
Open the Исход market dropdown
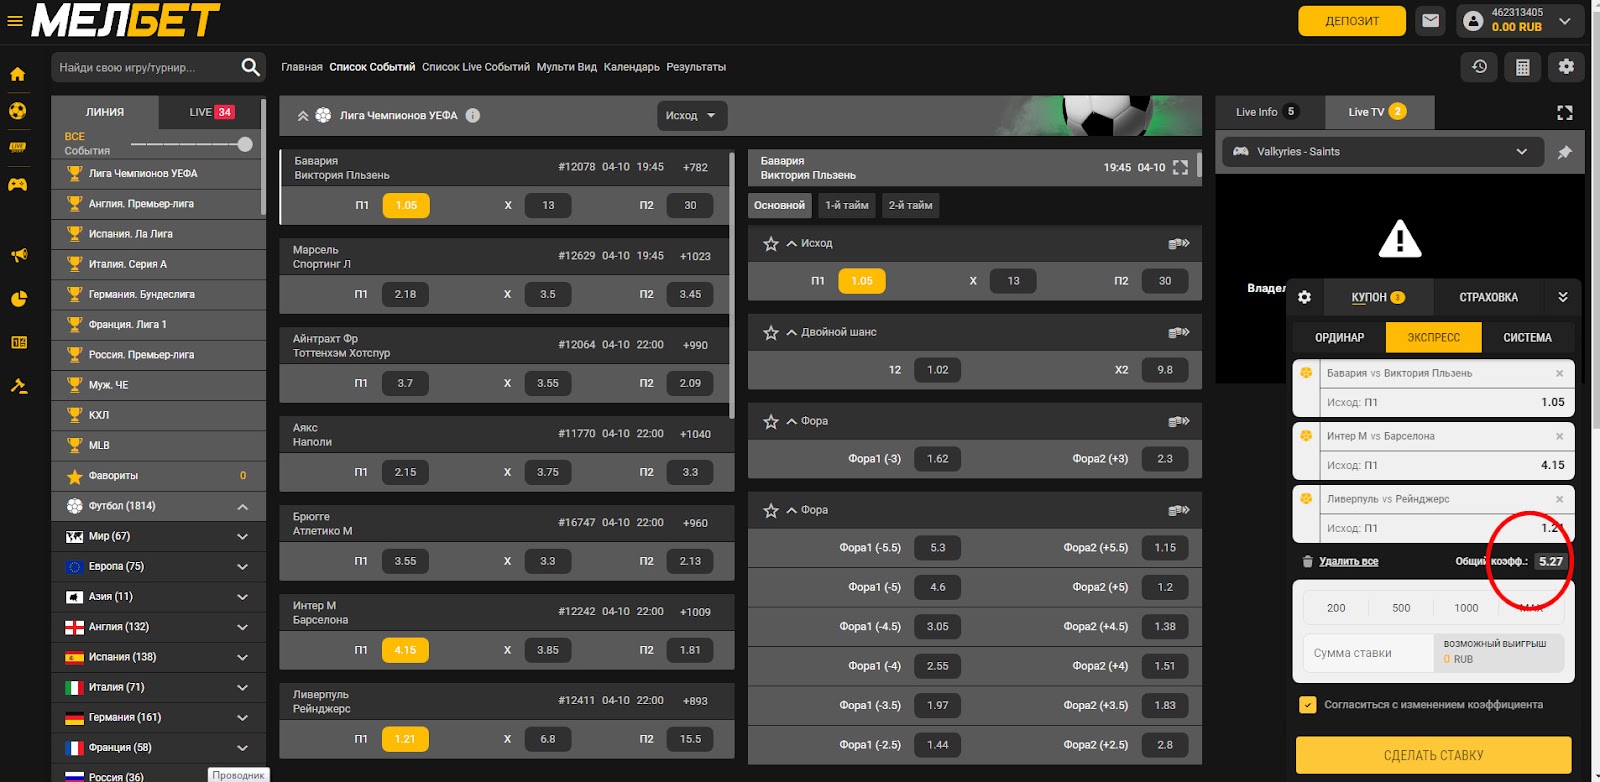tap(691, 116)
